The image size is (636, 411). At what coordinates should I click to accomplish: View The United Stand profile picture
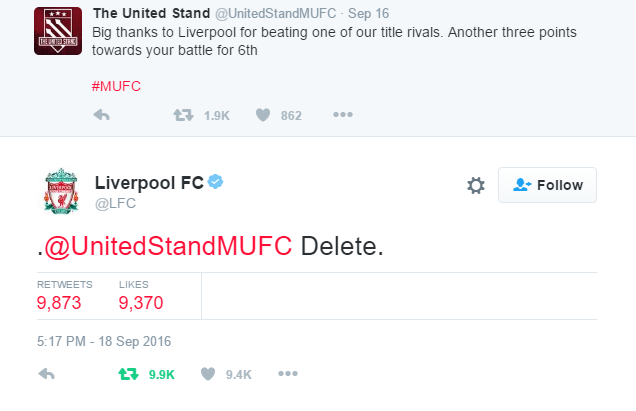[x=59, y=31]
